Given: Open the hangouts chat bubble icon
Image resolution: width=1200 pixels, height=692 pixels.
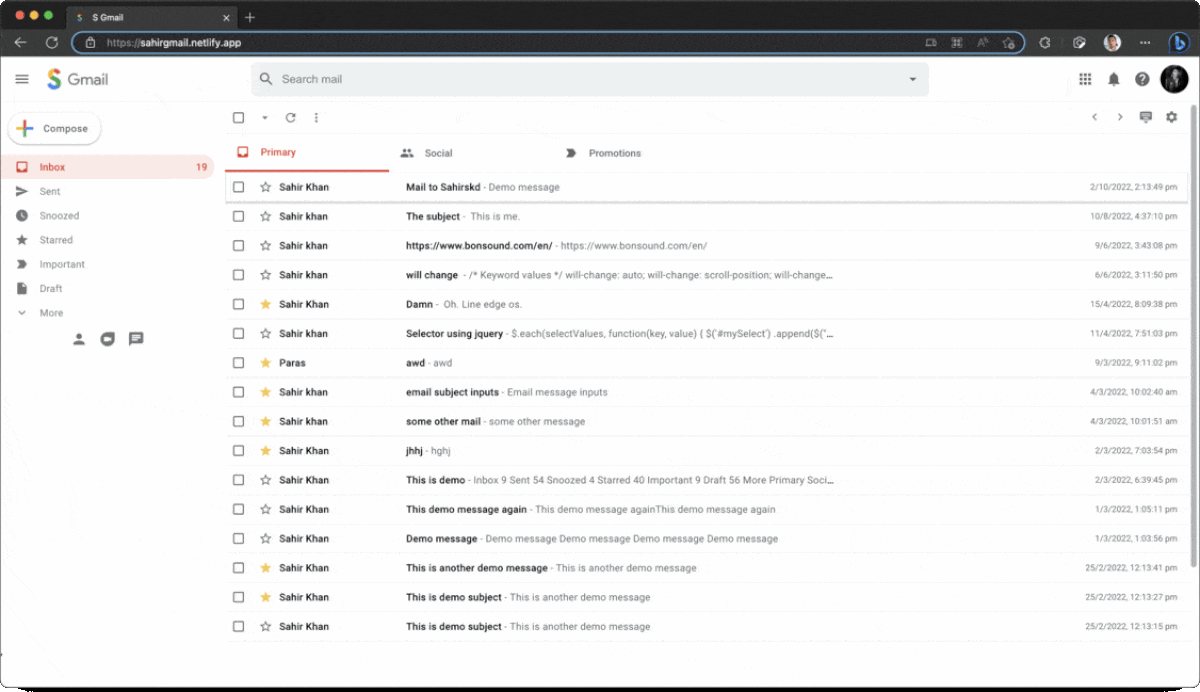Looking at the screenshot, I should [108, 339].
